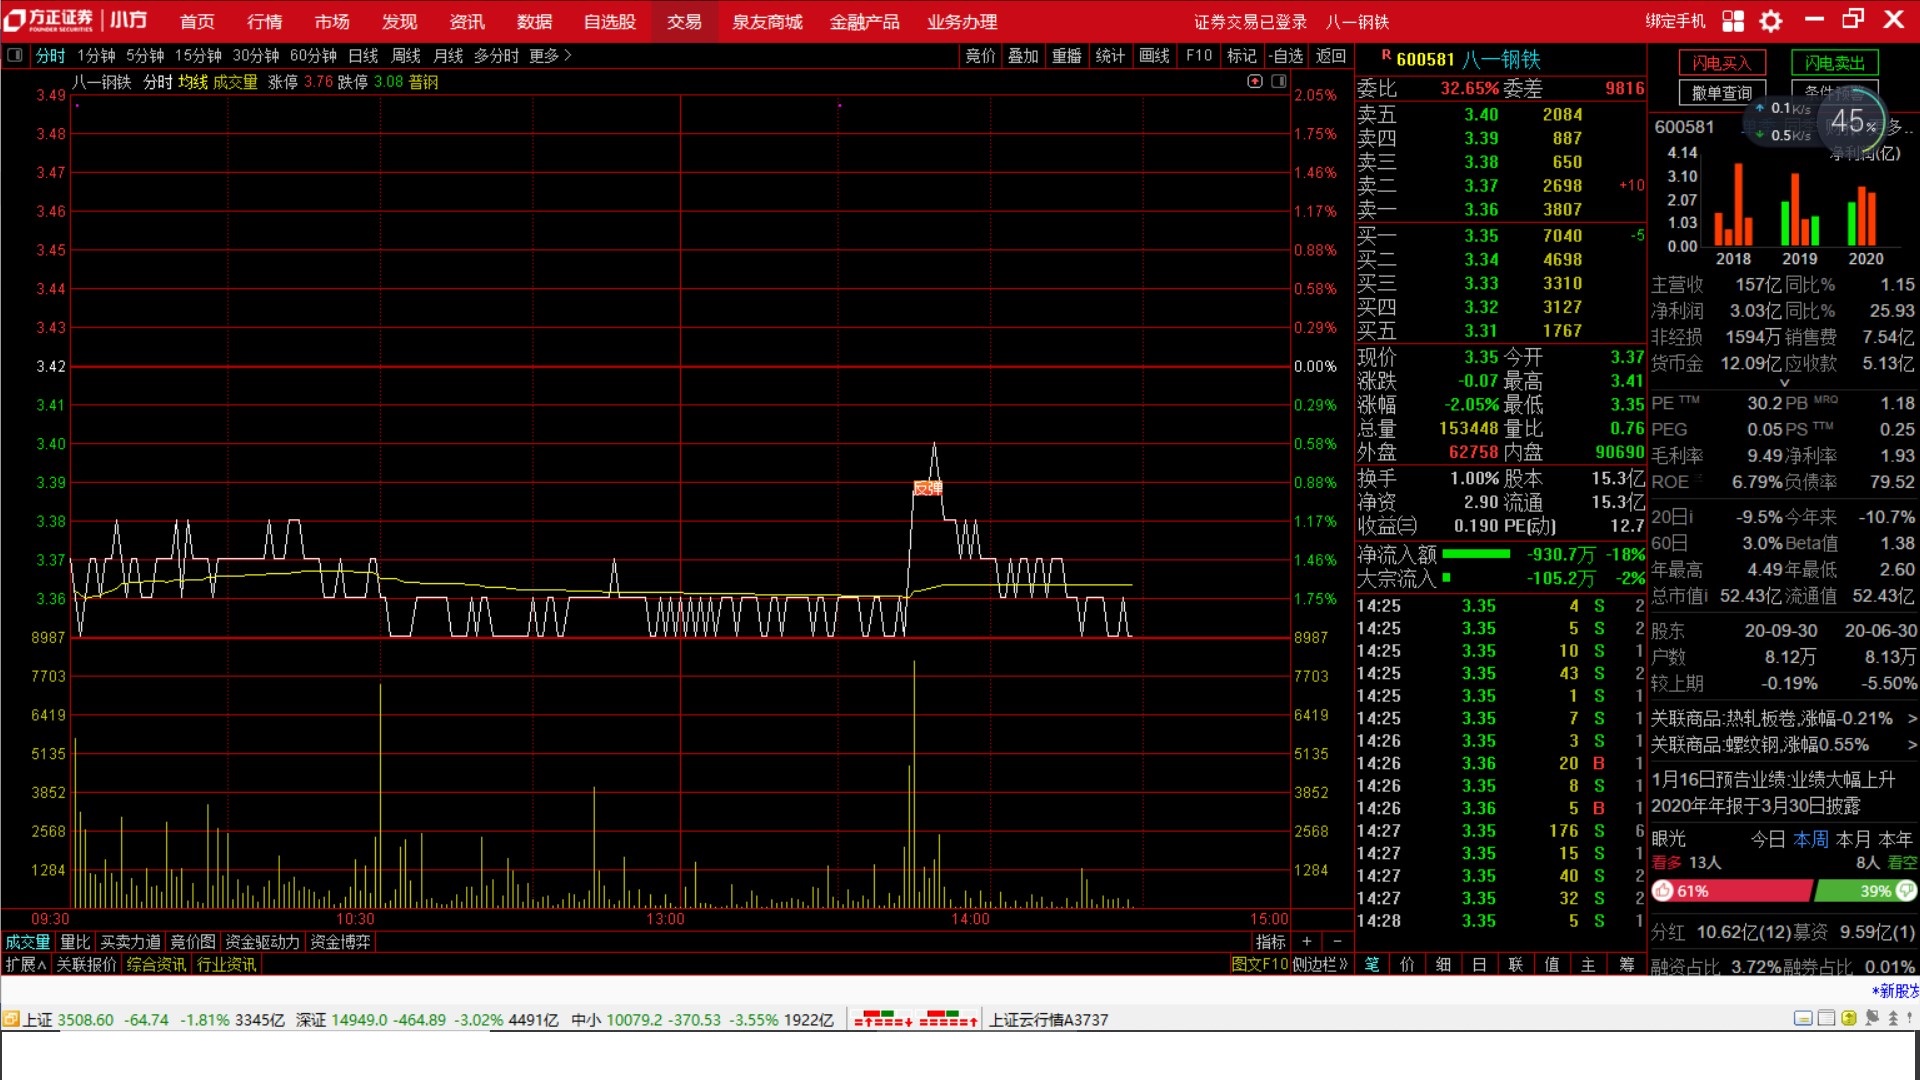This screenshot has height=1080, width=1920.
Task: Expand the 更多 timeframe options
Action: [x=550, y=56]
